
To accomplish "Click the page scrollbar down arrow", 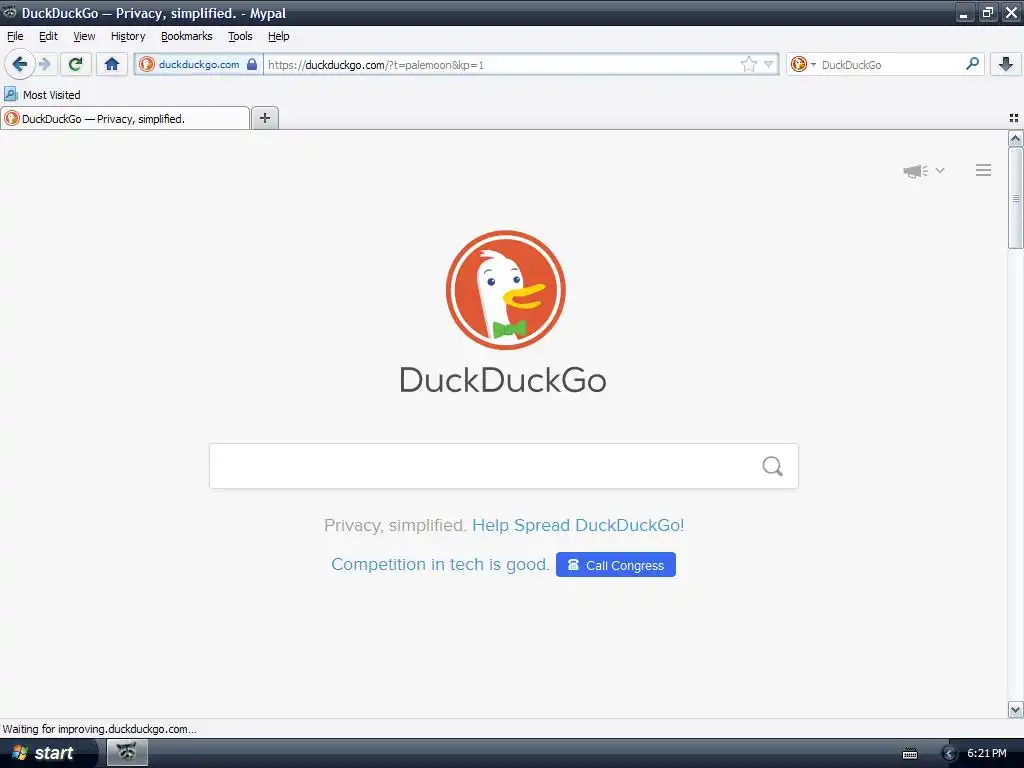I will pos(1016,710).
